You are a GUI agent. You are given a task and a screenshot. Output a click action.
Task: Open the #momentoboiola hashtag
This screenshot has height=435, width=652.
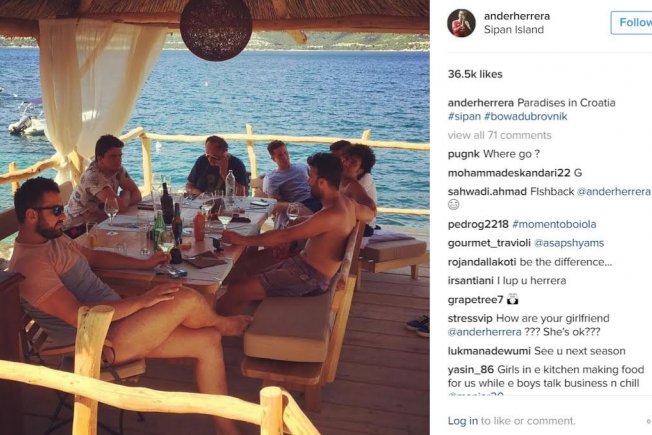click(x=554, y=224)
